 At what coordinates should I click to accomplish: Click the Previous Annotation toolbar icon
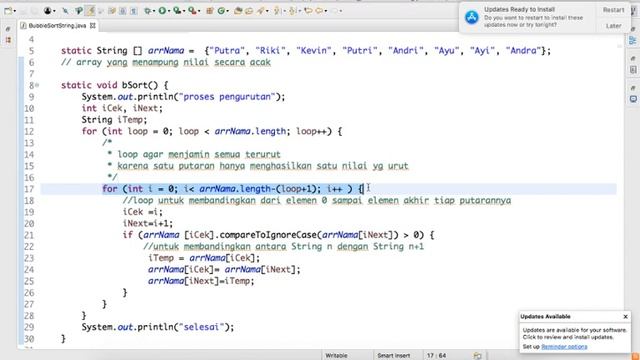point(292,11)
